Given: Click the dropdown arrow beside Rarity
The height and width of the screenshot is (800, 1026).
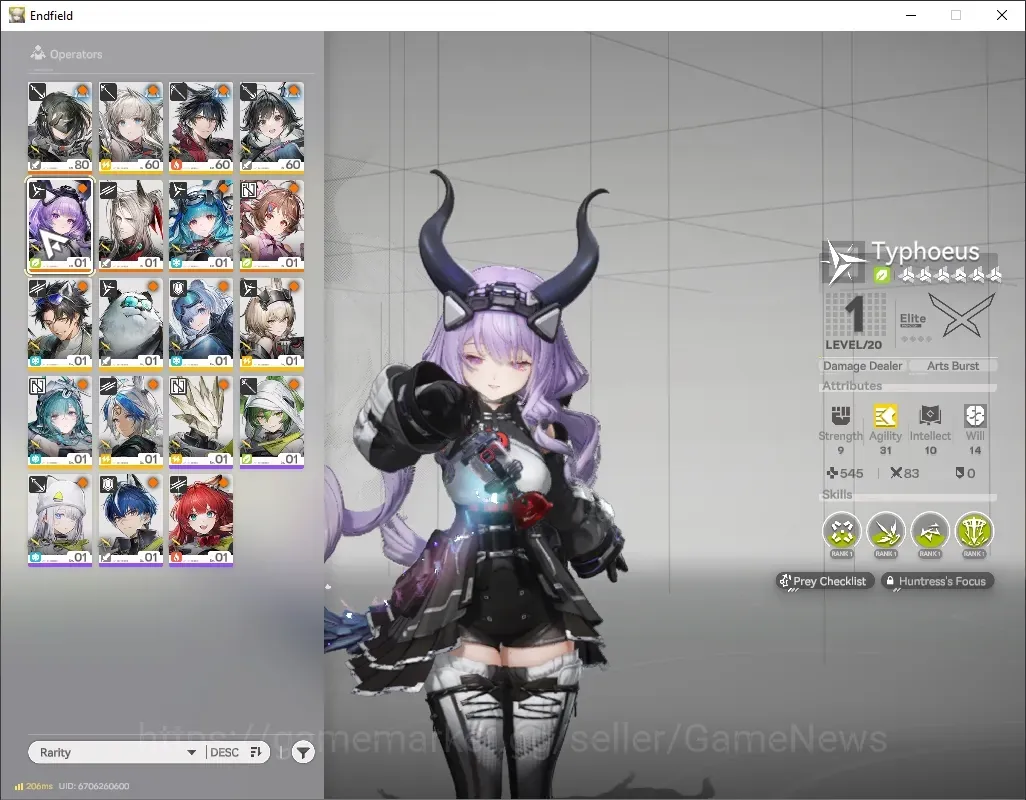Looking at the screenshot, I should tap(192, 752).
